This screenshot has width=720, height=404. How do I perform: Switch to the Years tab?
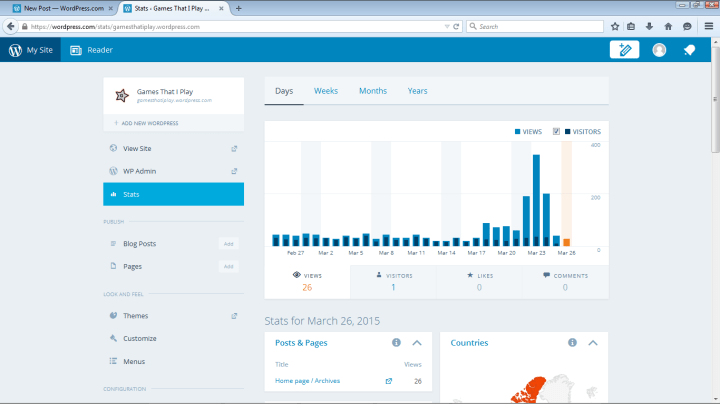417,91
